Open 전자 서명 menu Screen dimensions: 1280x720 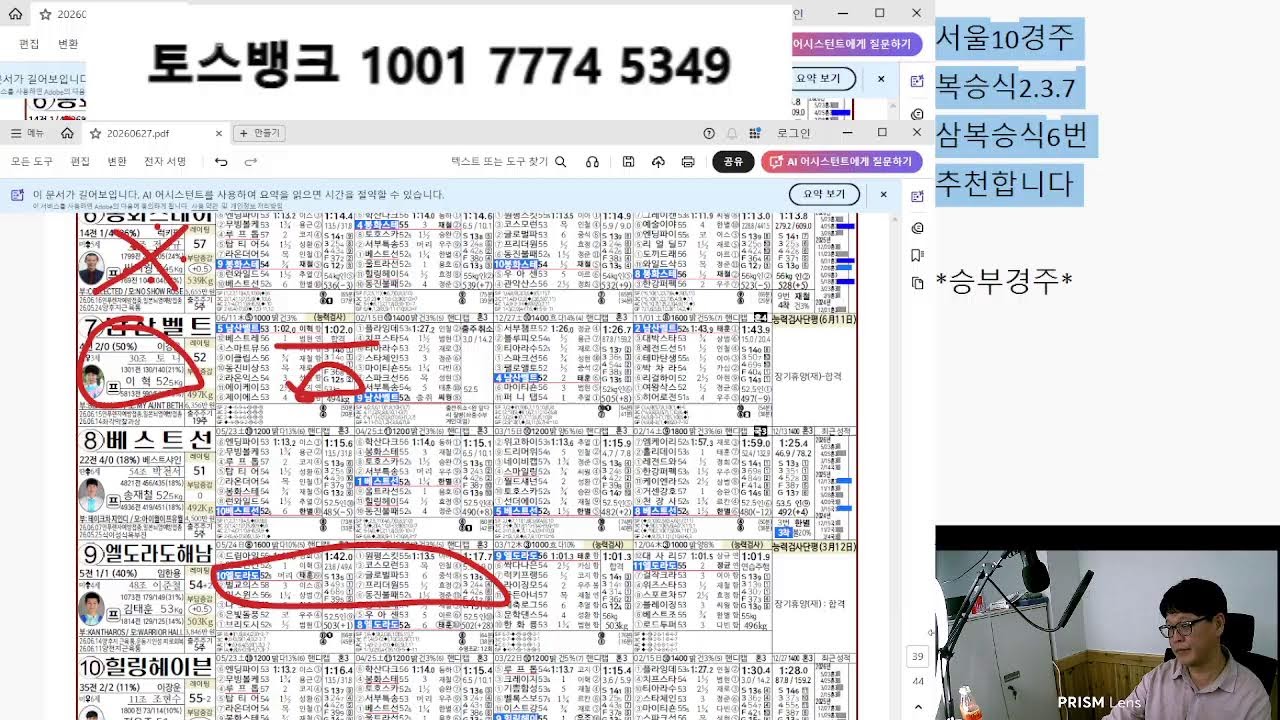tap(165, 162)
